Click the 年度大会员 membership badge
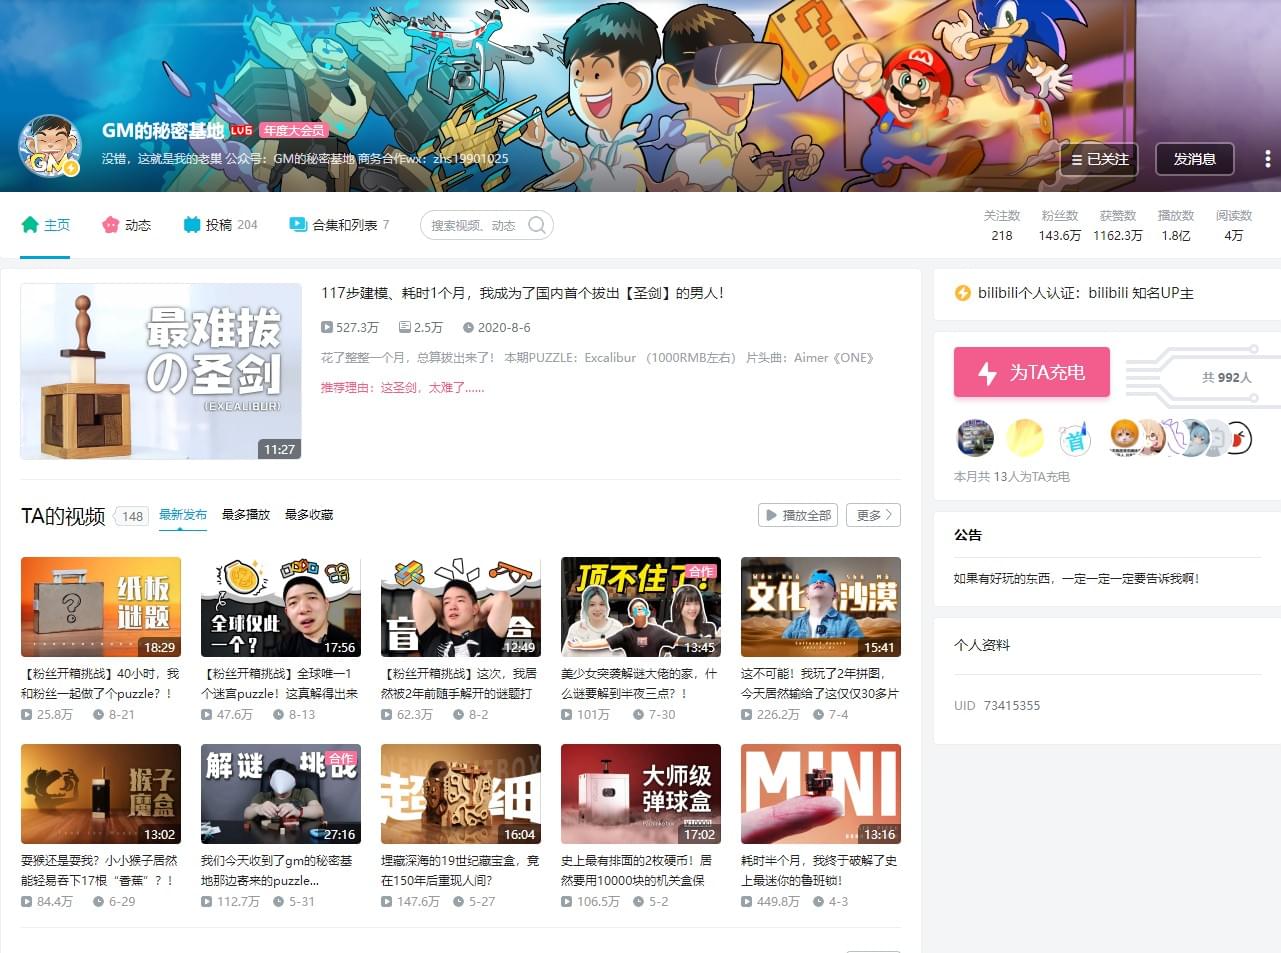 [x=293, y=130]
